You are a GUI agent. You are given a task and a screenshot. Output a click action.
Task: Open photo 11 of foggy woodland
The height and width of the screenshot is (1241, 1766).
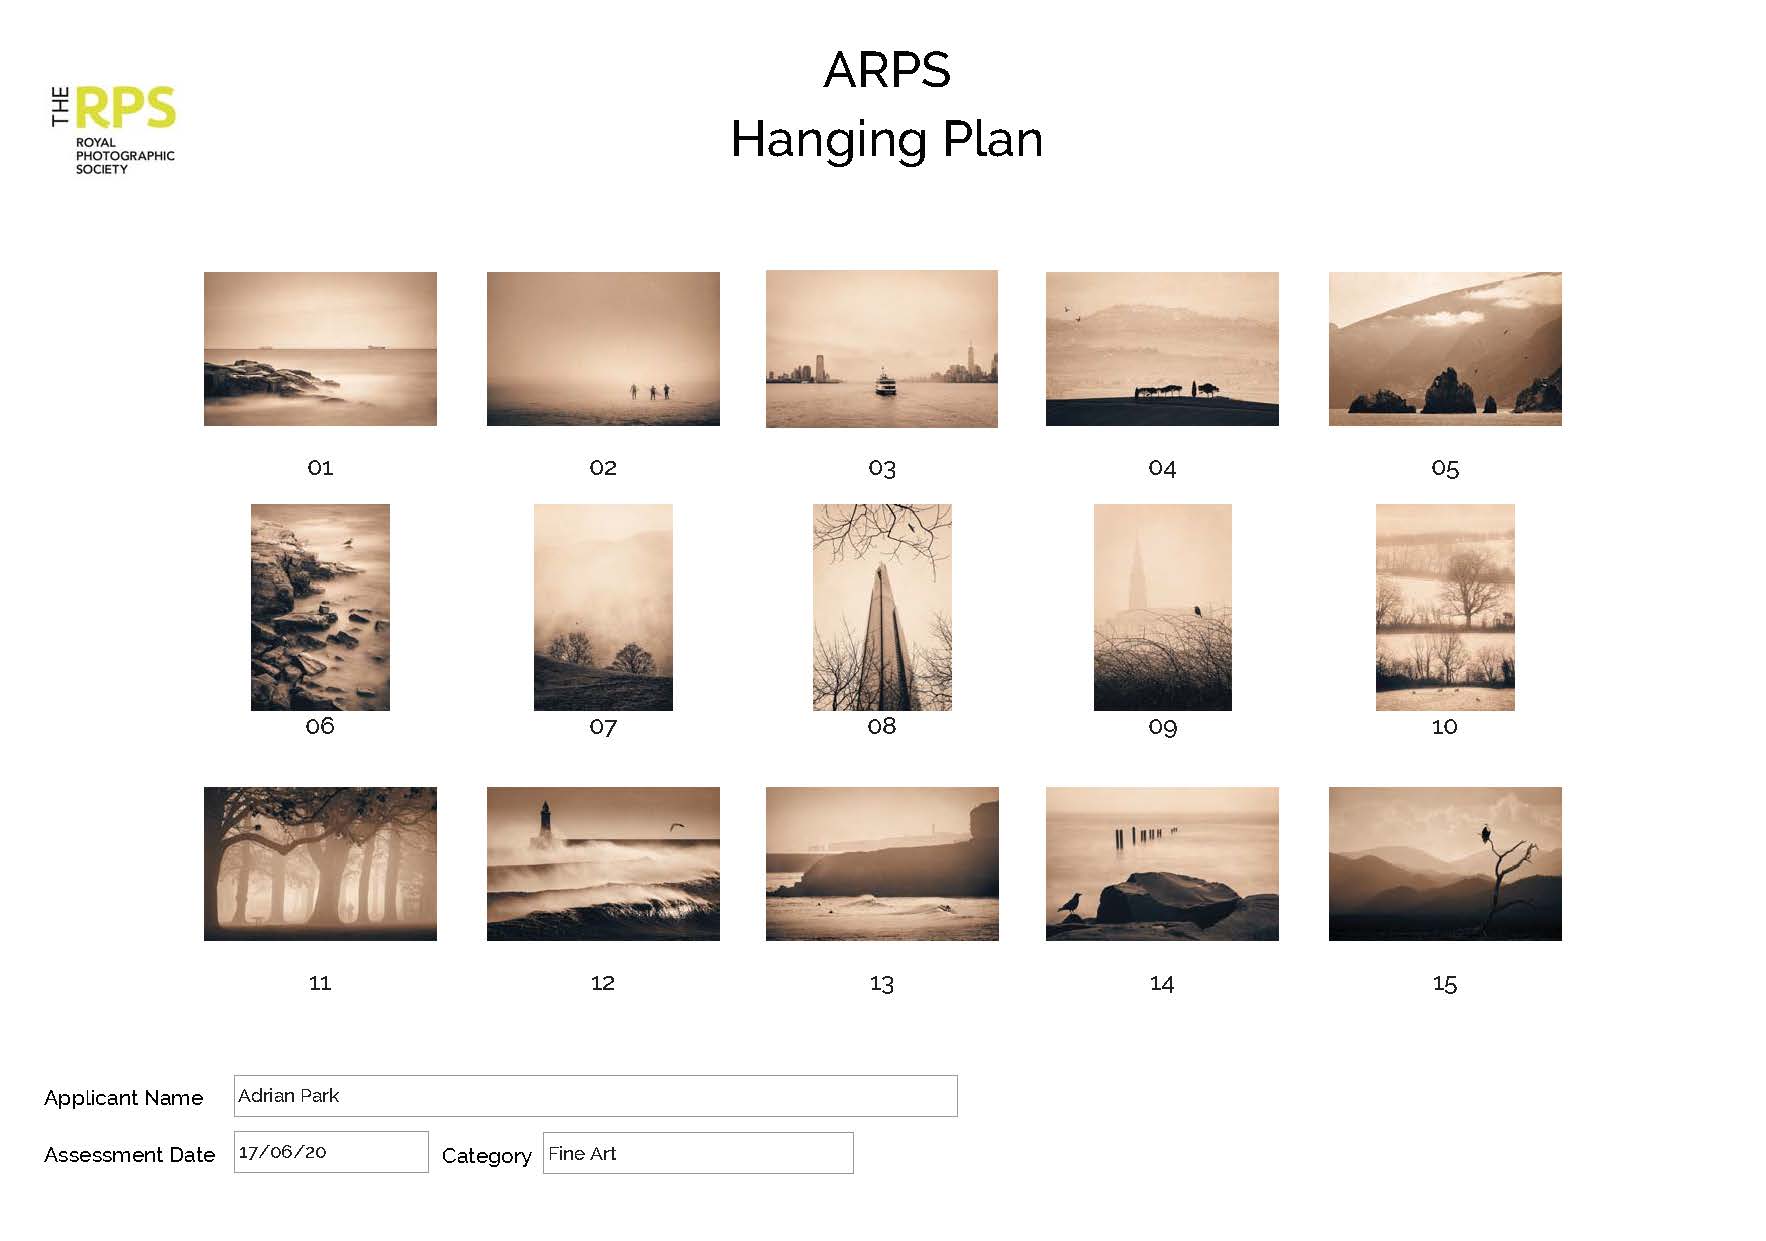pyautogui.click(x=320, y=863)
